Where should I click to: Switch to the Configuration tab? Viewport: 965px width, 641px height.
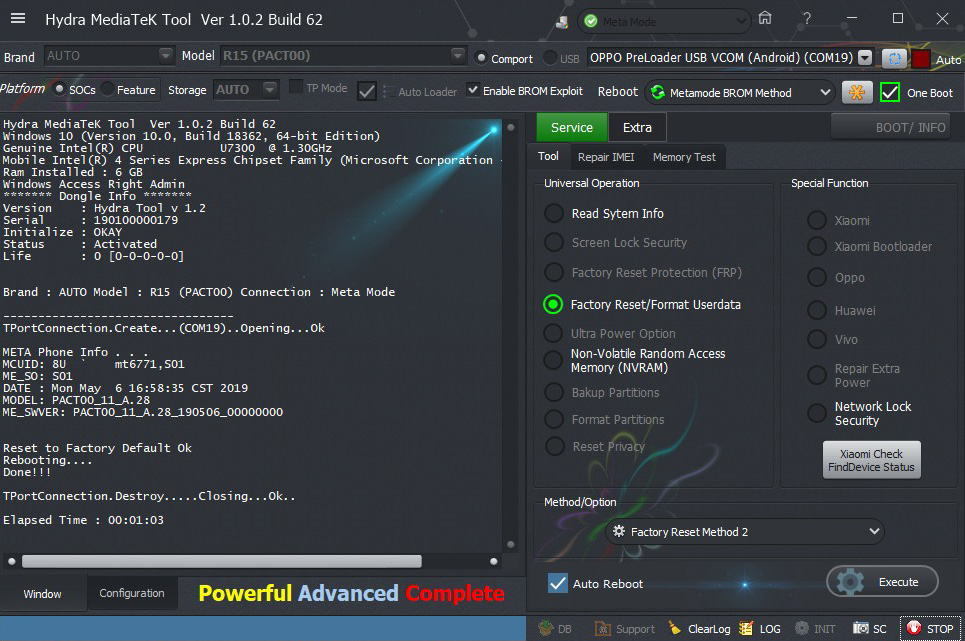click(x=132, y=593)
